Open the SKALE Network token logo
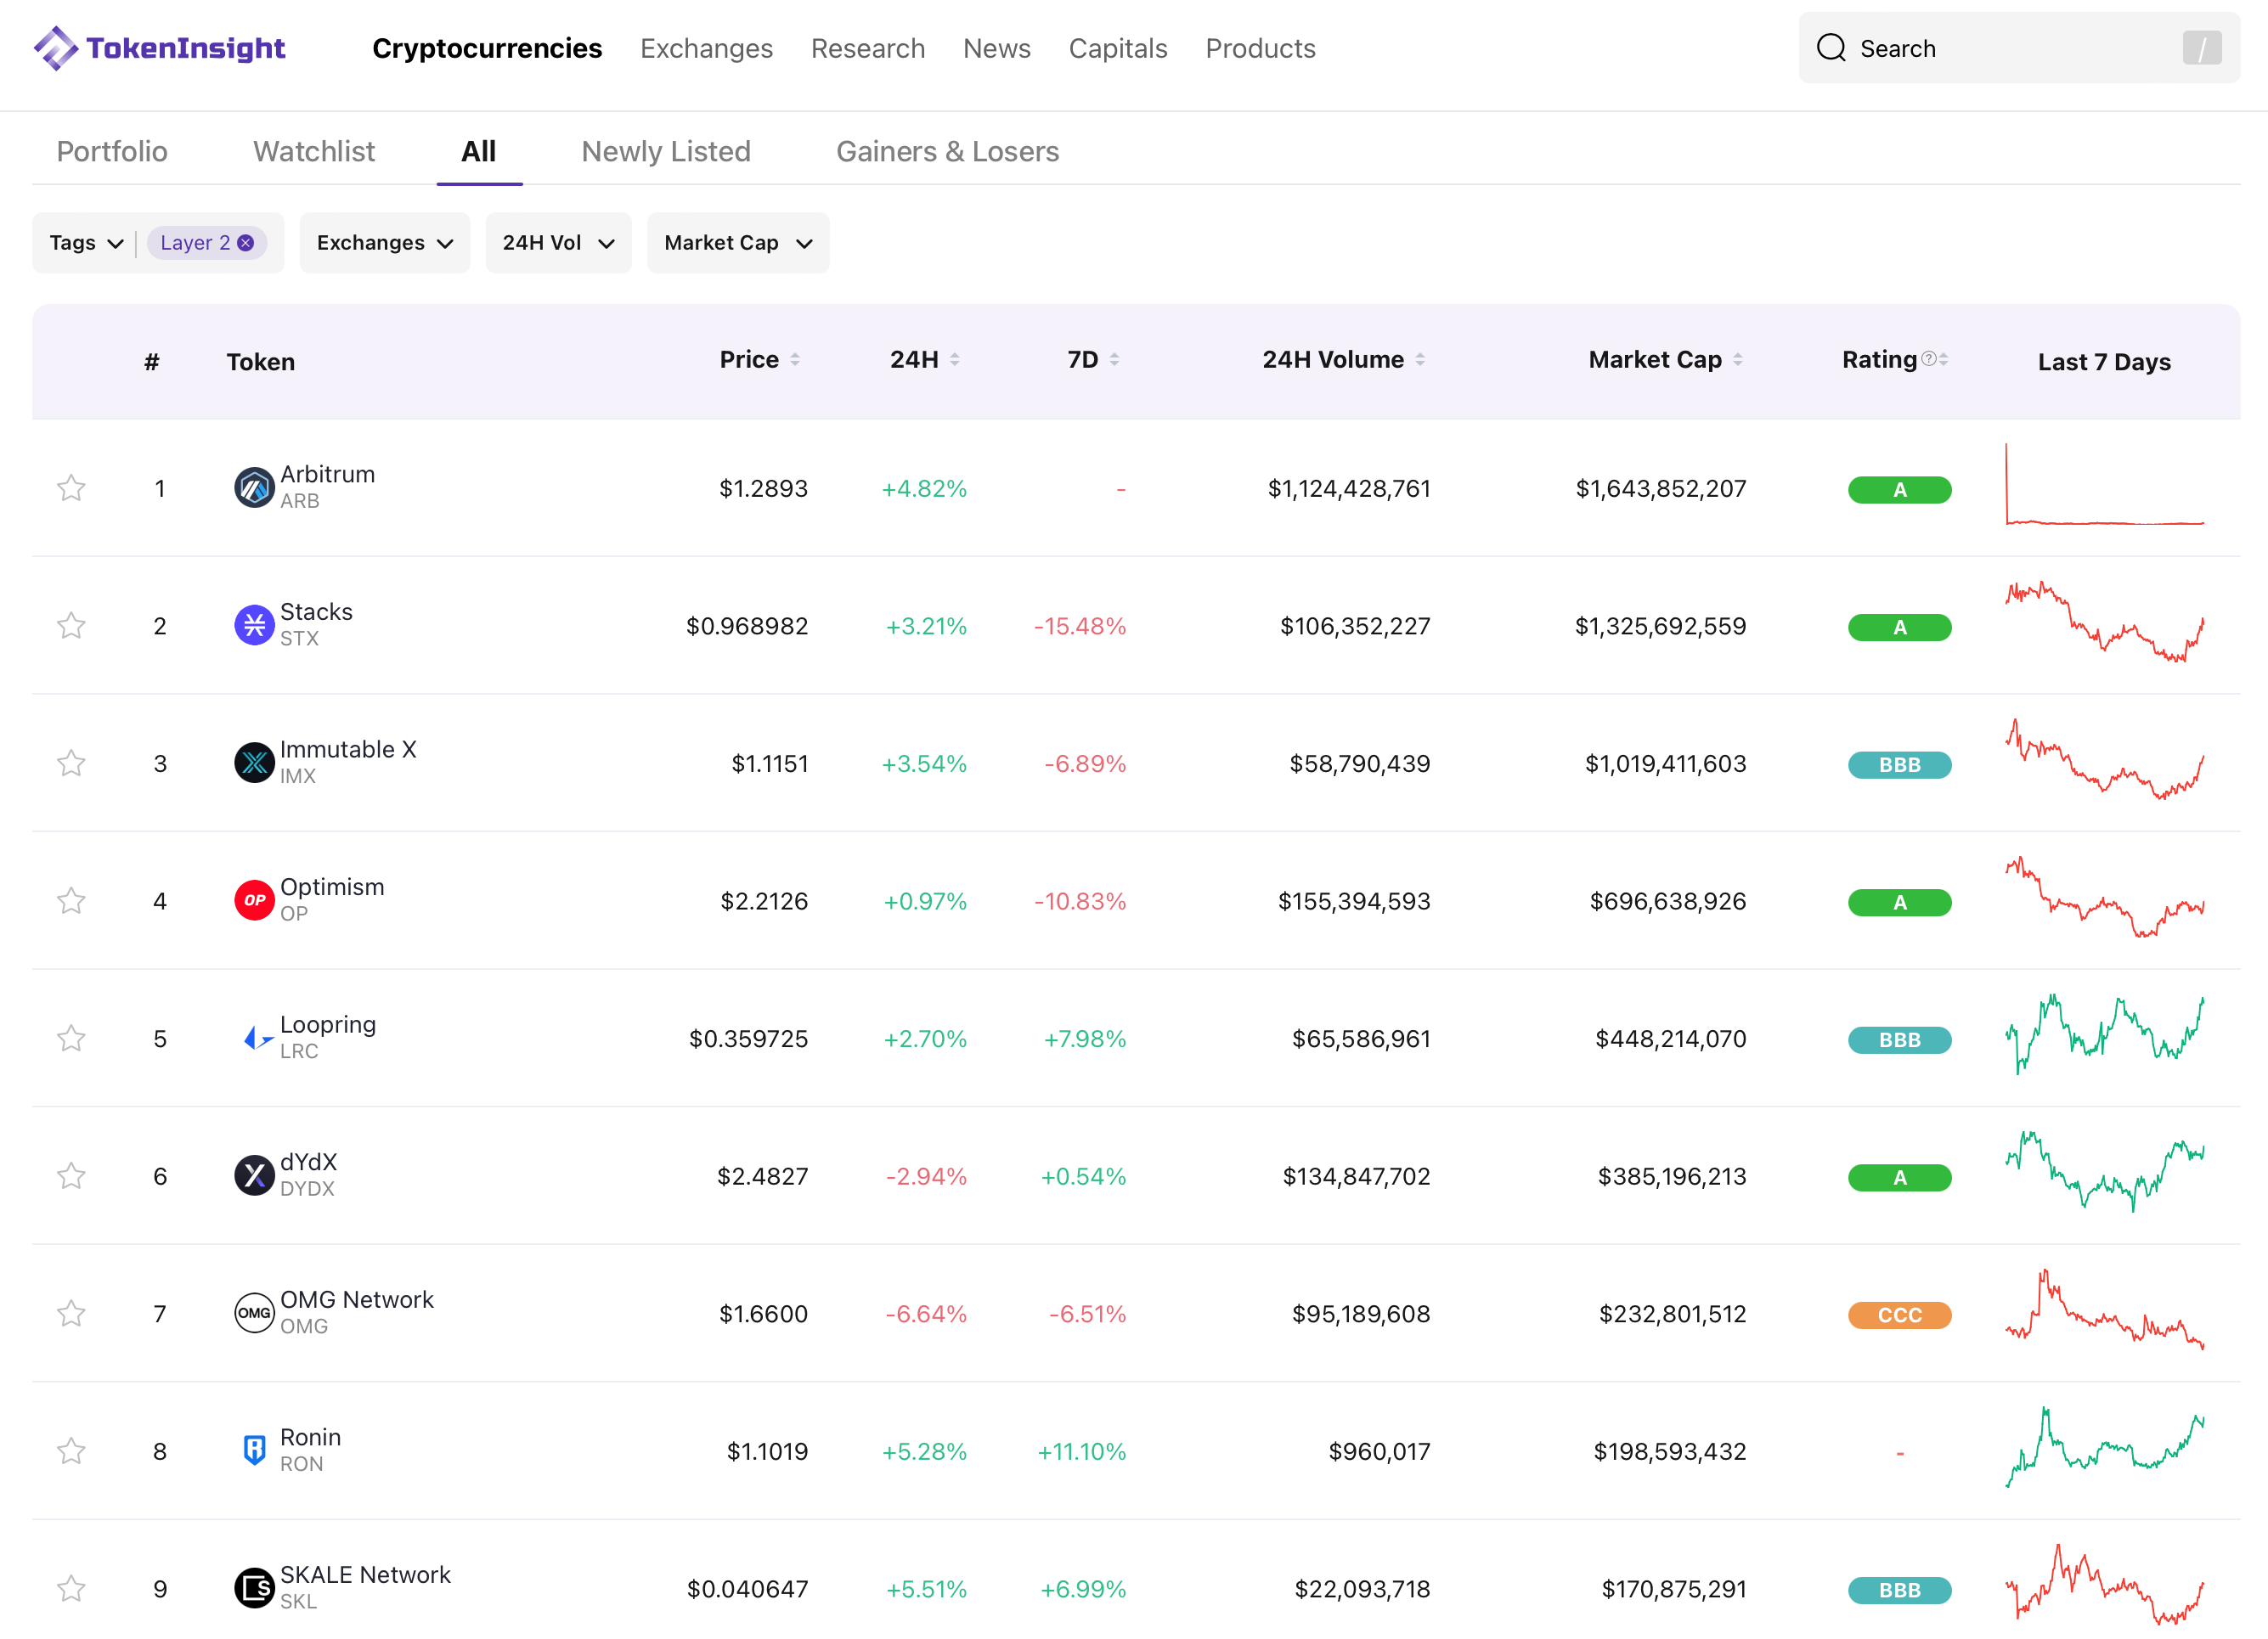The width and height of the screenshot is (2268, 1639). (254, 1588)
